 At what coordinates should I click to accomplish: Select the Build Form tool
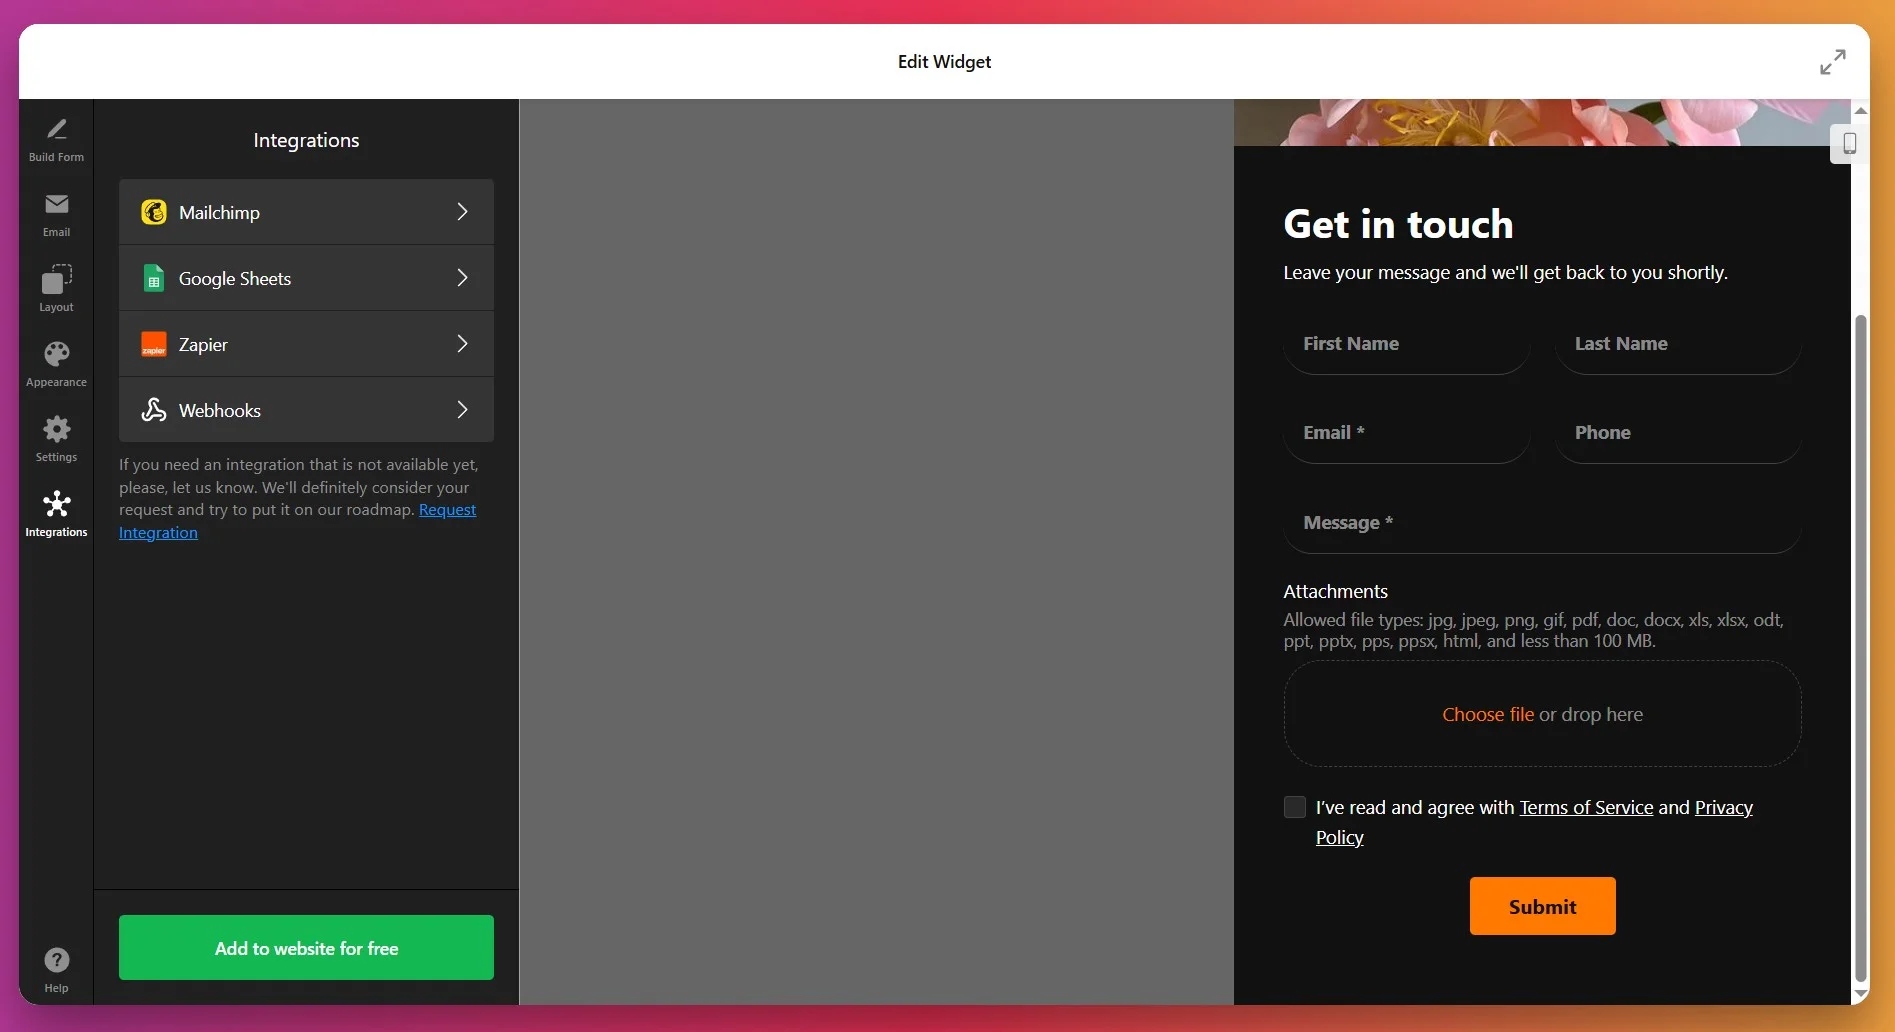[x=56, y=137]
